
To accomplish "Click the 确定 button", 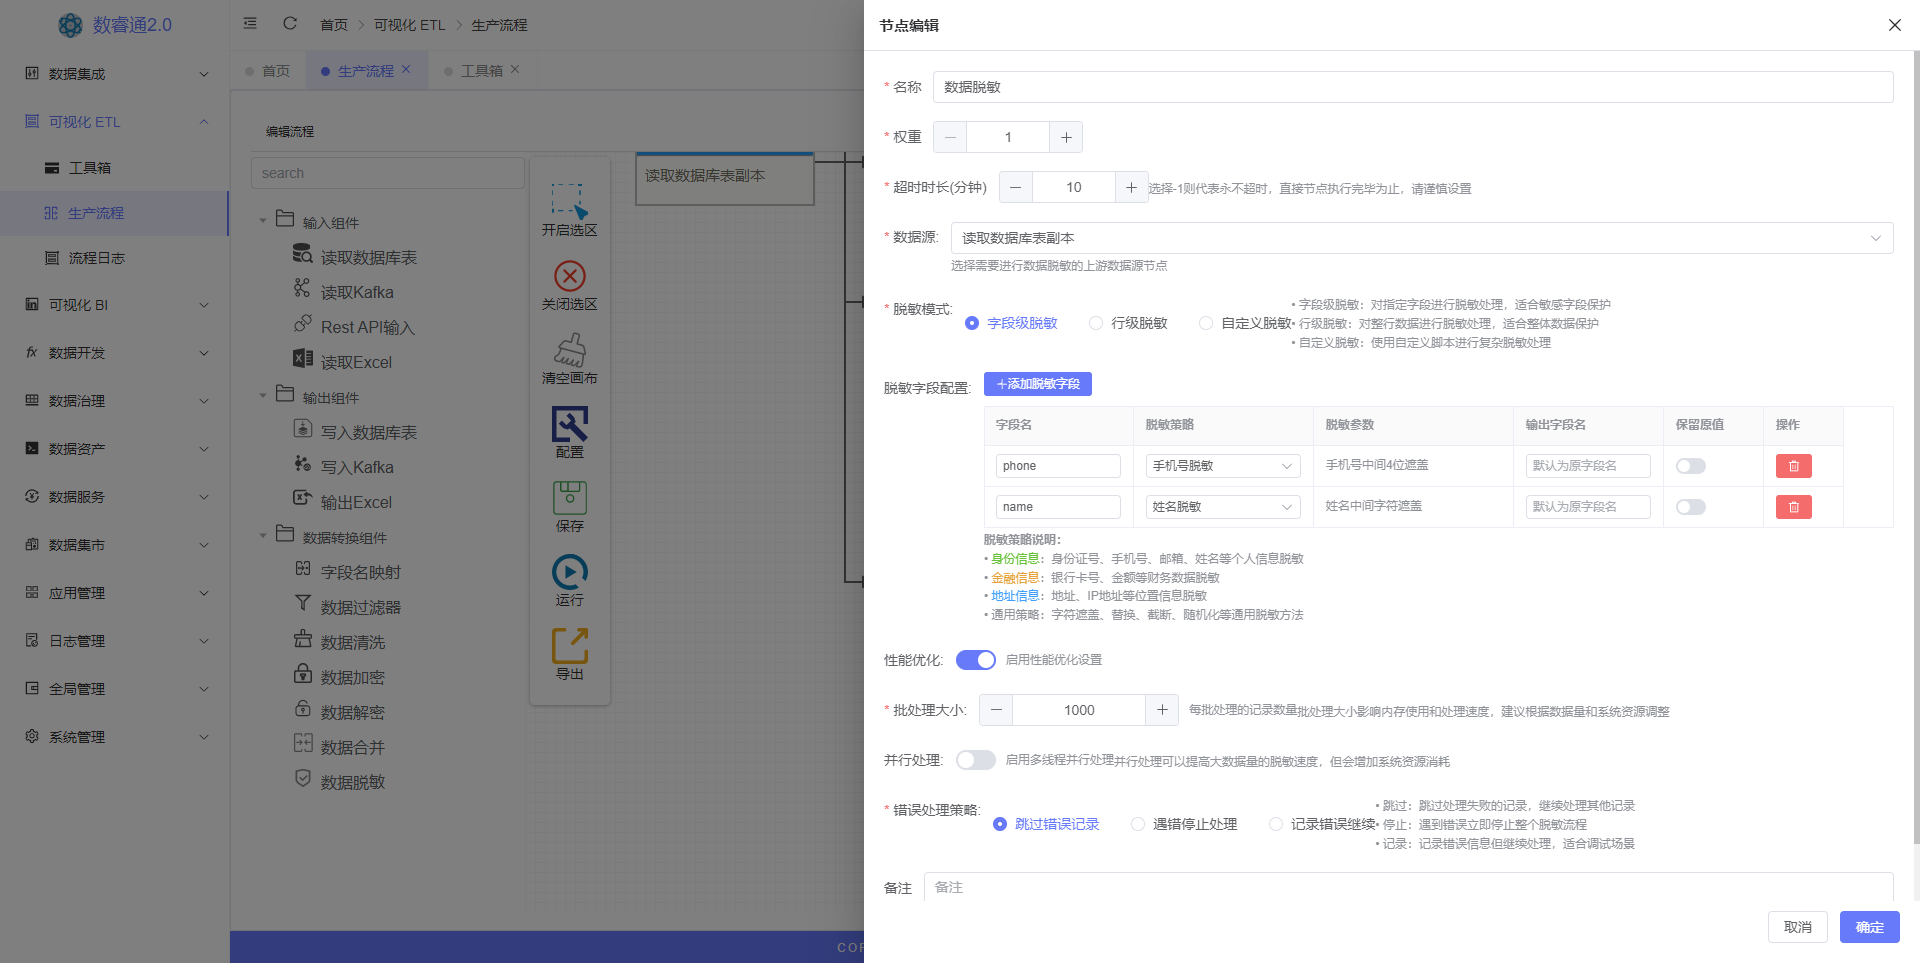I will (x=1869, y=927).
